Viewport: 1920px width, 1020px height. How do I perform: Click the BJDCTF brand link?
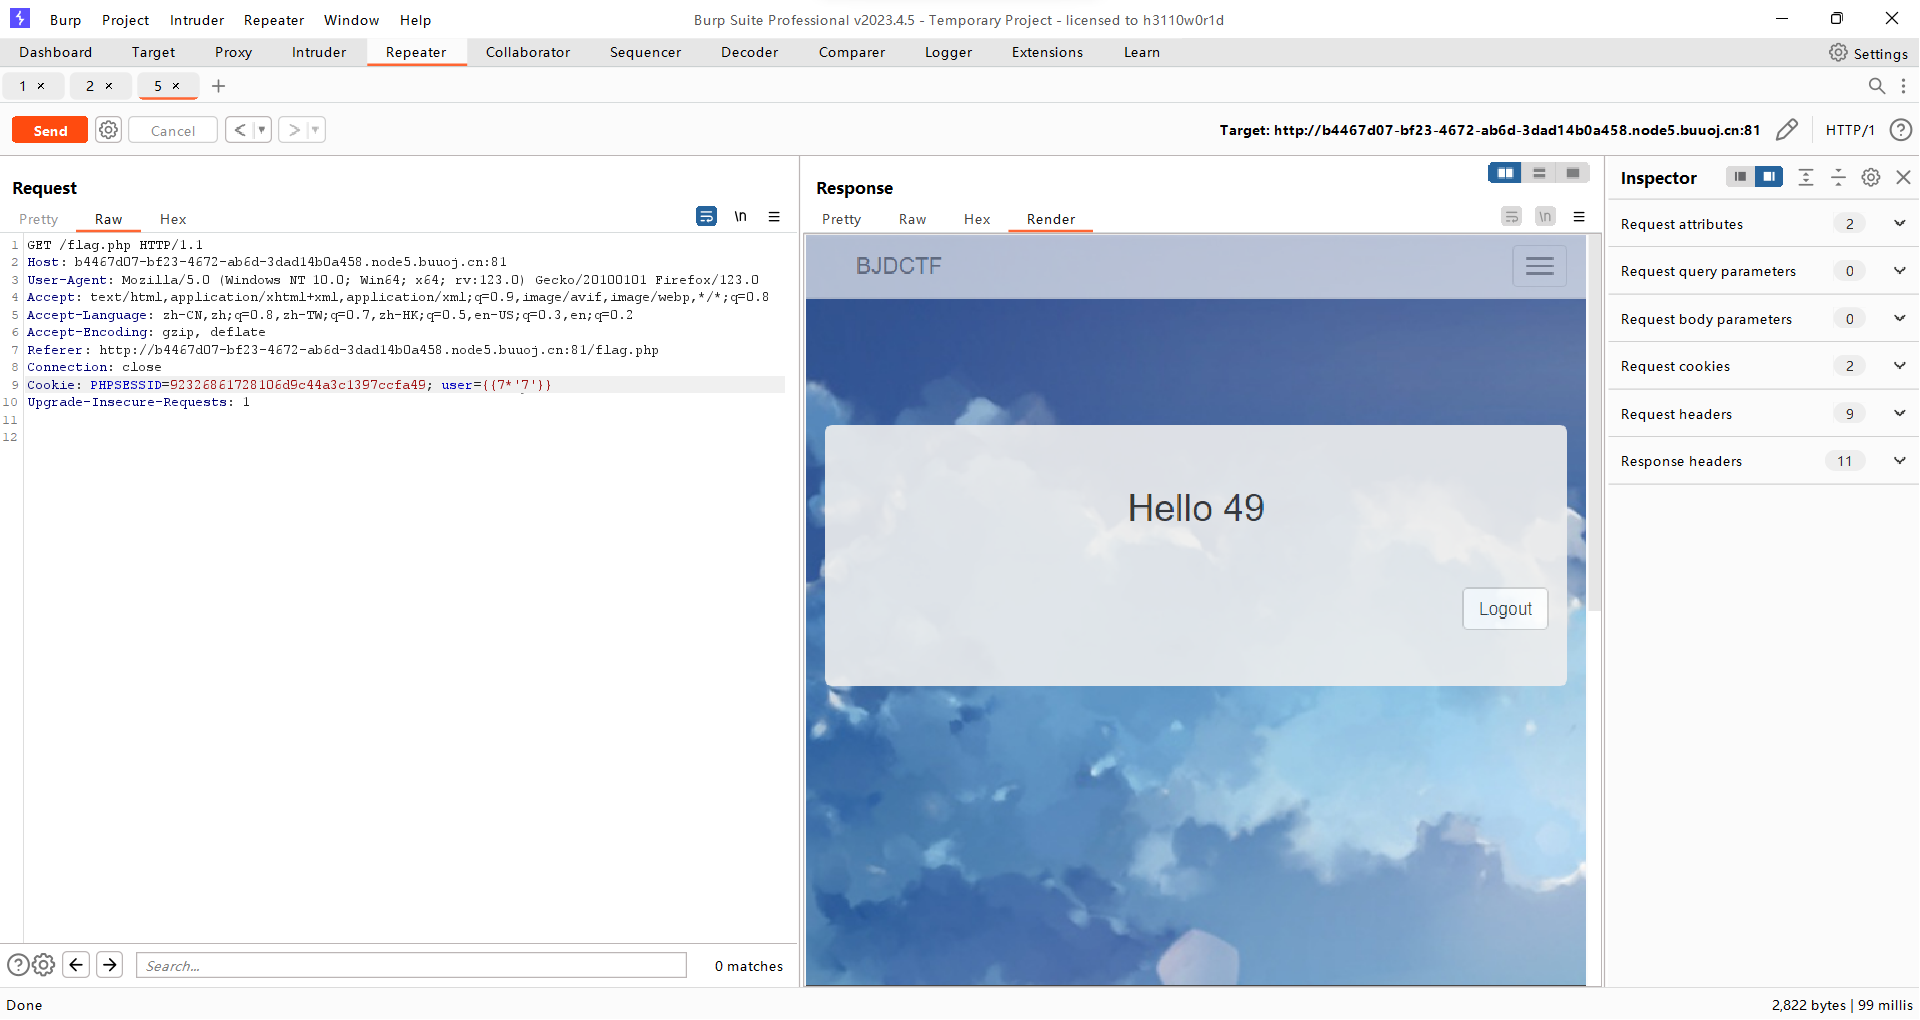pyautogui.click(x=898, y=266)
